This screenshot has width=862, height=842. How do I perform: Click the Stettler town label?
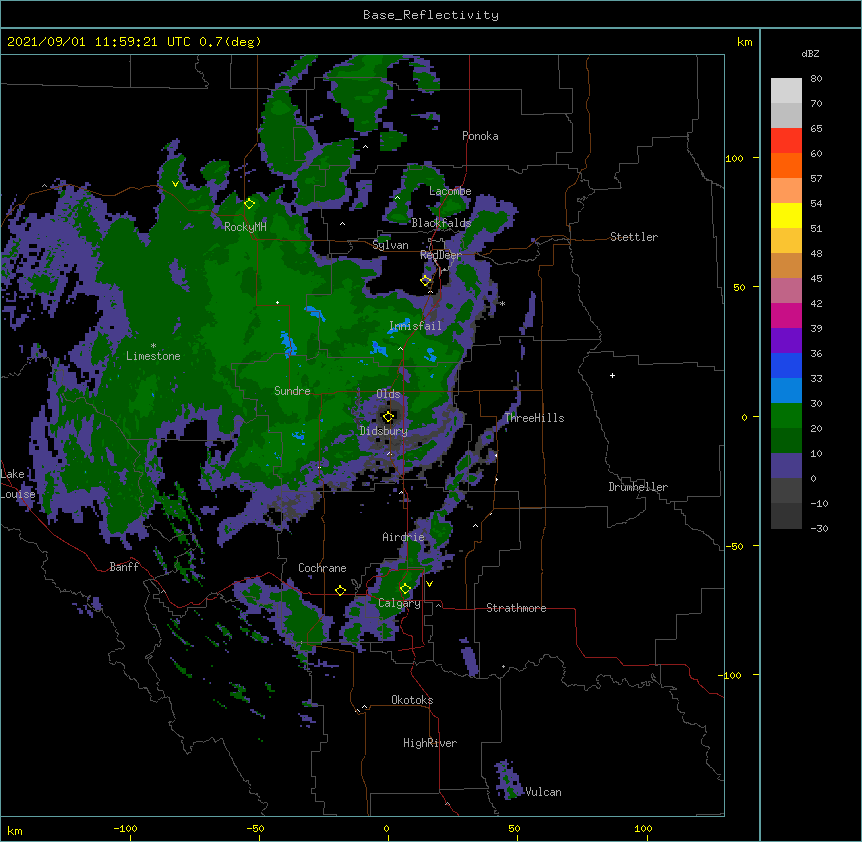(634, 237)
